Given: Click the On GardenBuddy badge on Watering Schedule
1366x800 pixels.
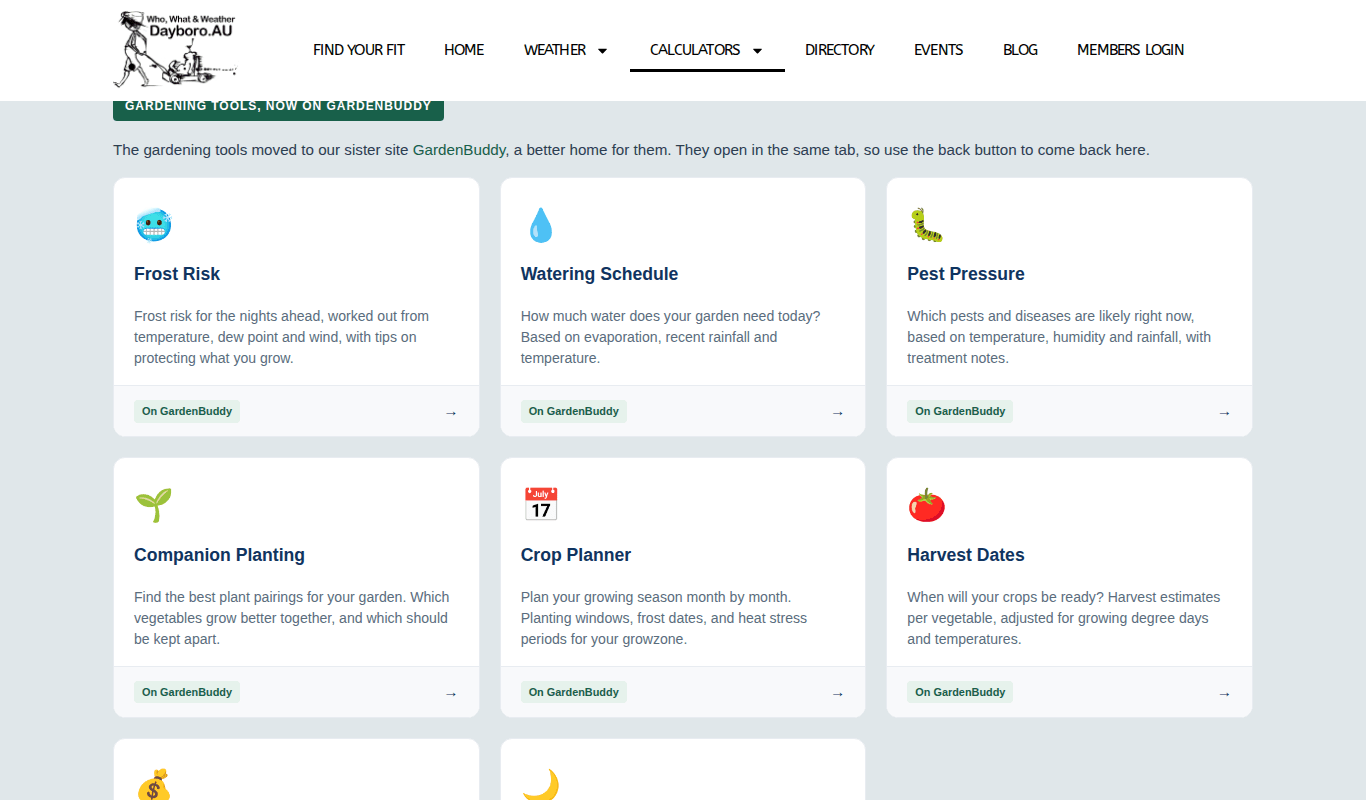Looking at the screenshot, I should point(574,411).
